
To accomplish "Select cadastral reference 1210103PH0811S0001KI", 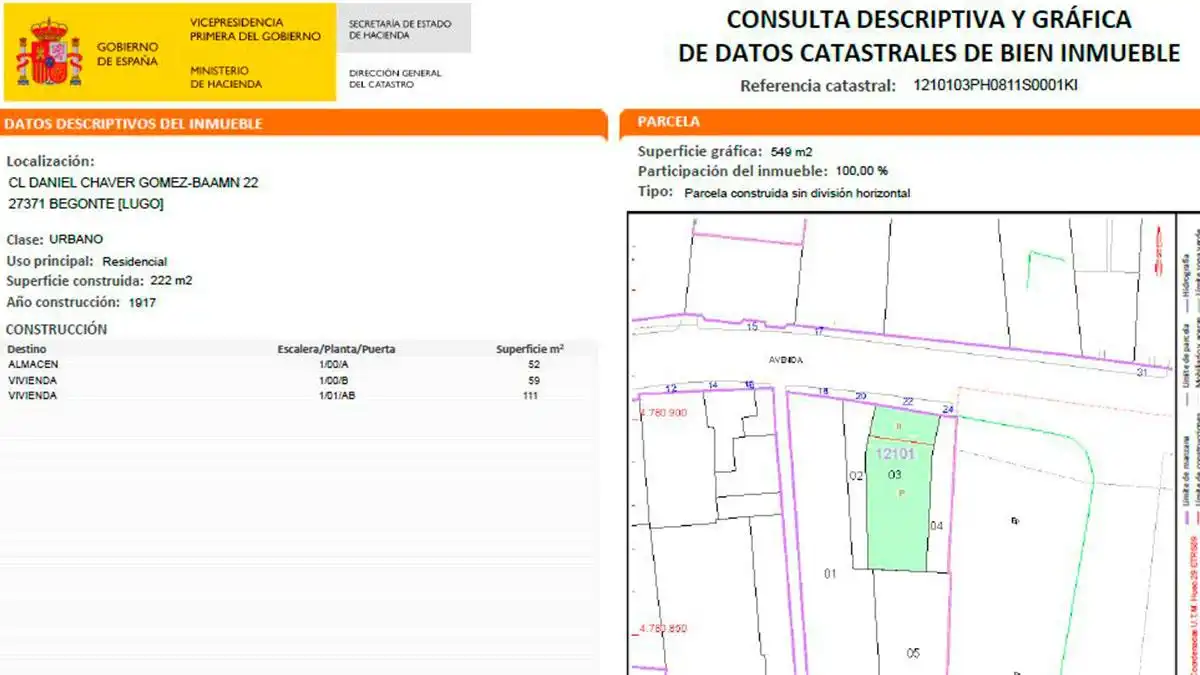I will (x=996, y=85).
